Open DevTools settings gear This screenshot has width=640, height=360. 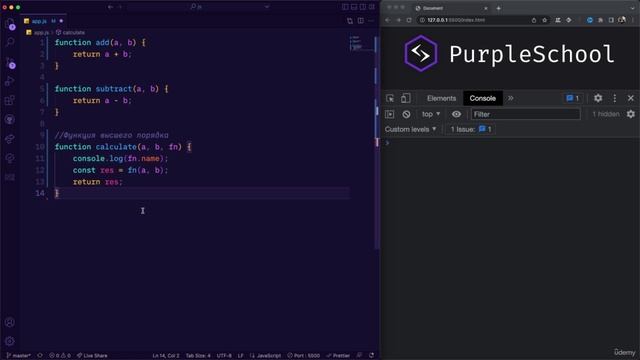pyautogui.click(x=598, y=98)
